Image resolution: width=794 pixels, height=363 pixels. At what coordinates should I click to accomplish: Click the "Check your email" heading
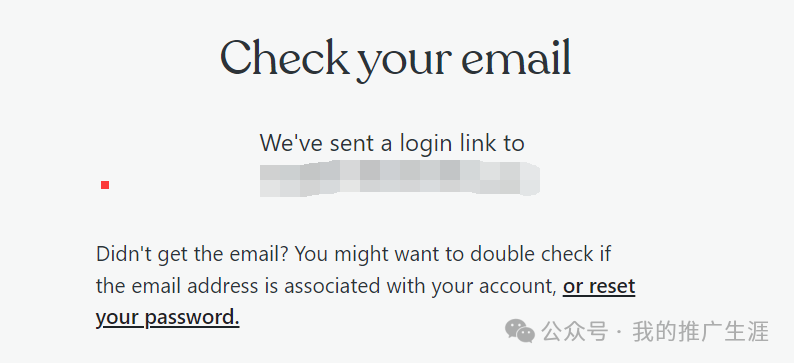(396, 59)
